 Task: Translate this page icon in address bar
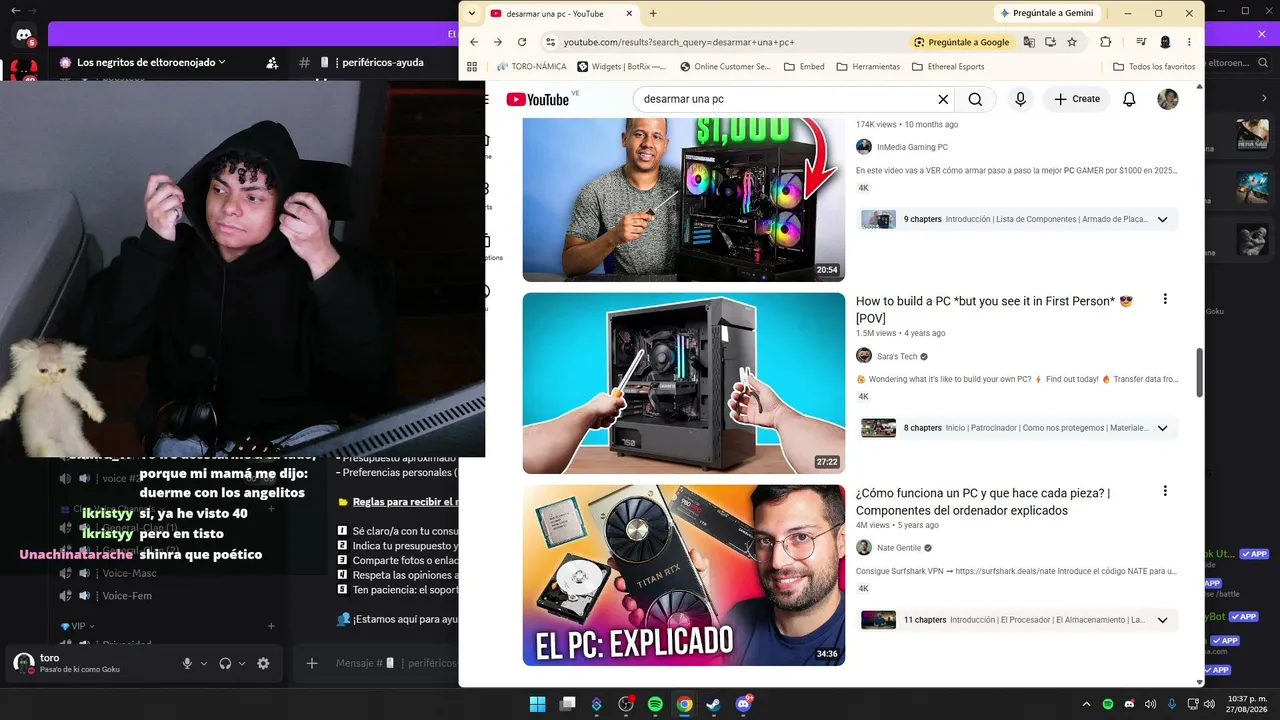(1029, 42)
